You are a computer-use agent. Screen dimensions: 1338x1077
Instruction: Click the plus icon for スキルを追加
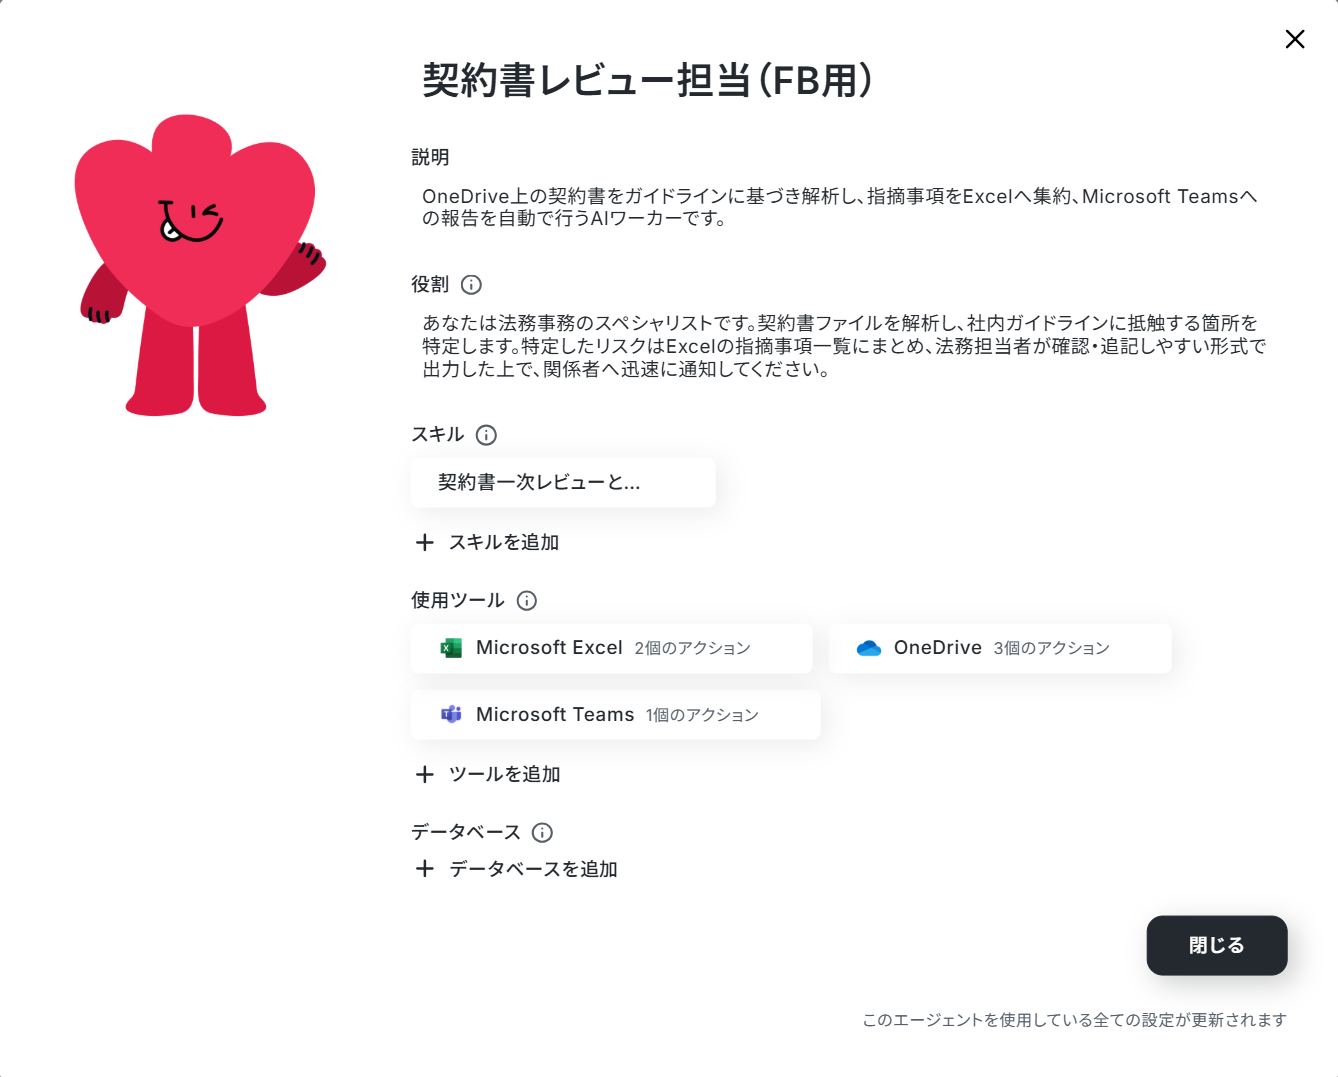coord(425,542)
